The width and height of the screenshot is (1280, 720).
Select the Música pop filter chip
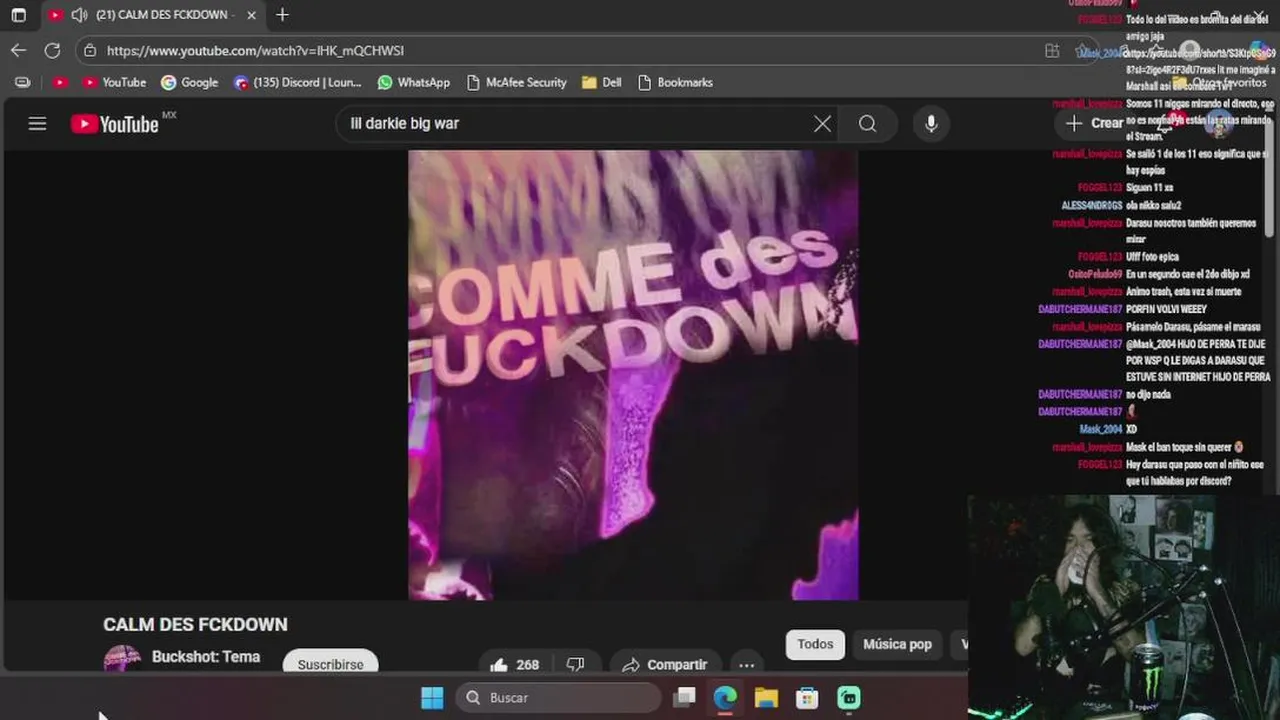click(897, 644)
